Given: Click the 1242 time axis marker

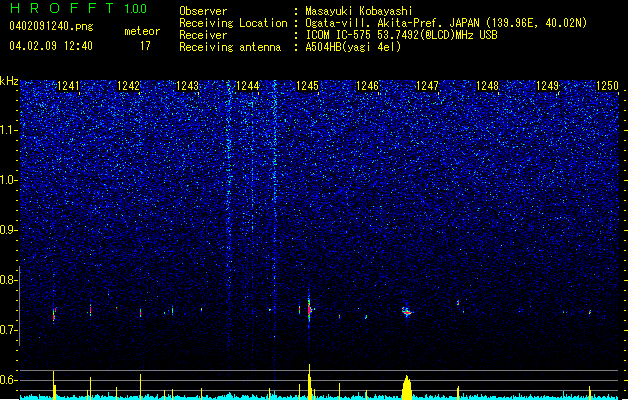Looking at the screenshot, I should (128, 86).
